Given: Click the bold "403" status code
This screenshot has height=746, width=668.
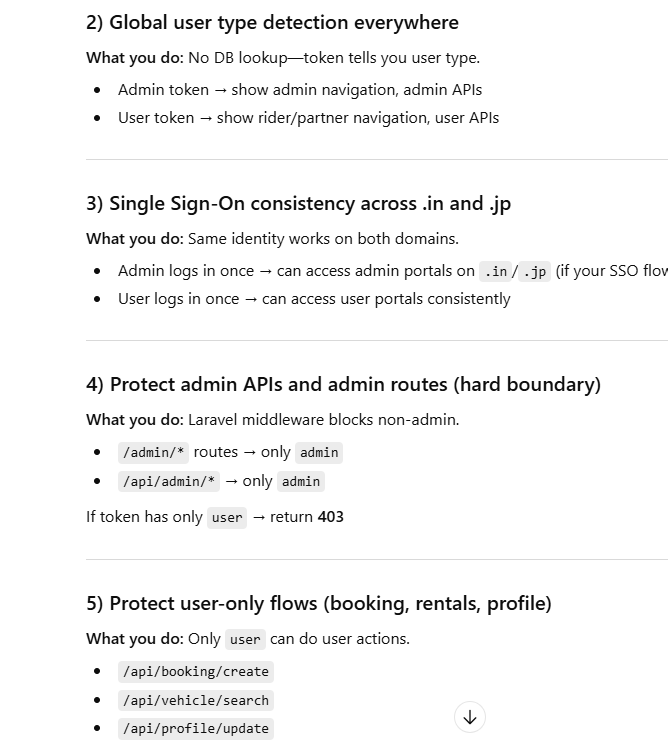Looking at the screenshot, I should coord(330,517).
